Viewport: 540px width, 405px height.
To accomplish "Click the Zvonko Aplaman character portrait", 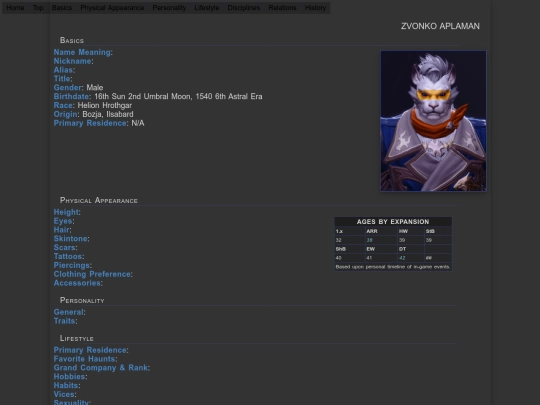I will 433,121.
